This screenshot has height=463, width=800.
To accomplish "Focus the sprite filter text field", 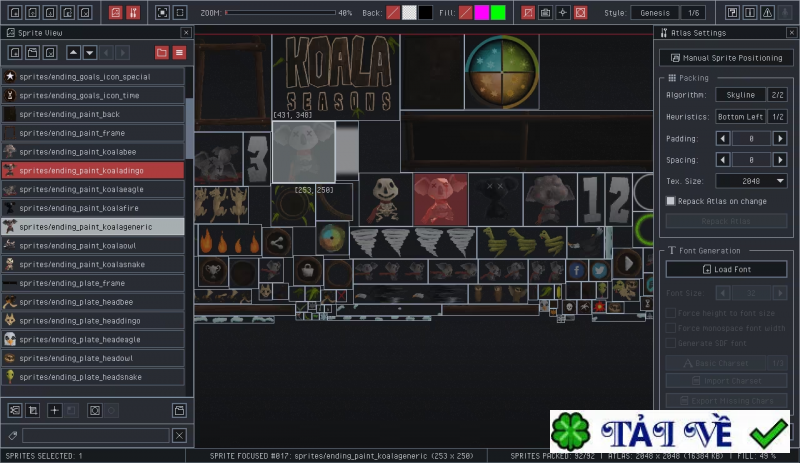I will click(x=95, y=435).
